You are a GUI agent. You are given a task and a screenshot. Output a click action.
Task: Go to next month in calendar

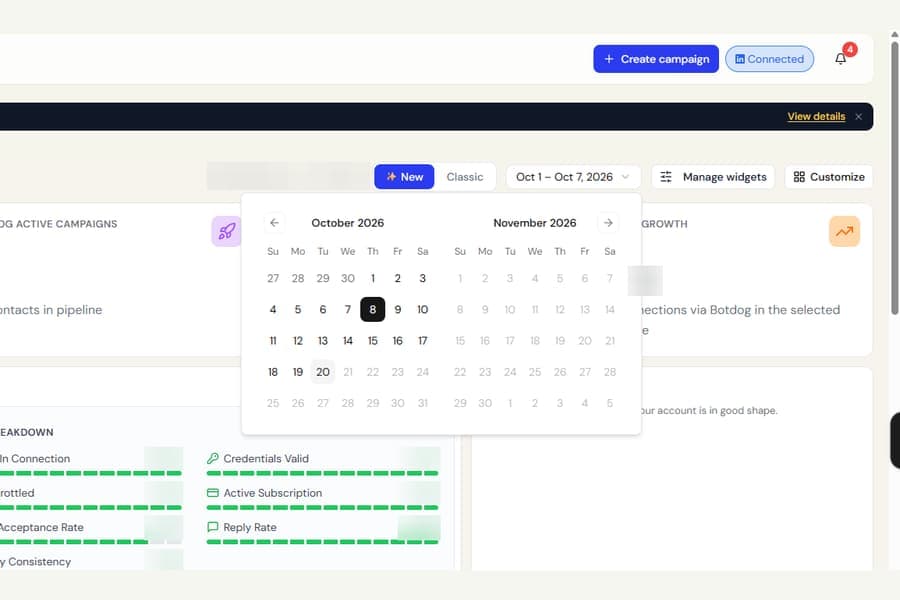(608, 223)
